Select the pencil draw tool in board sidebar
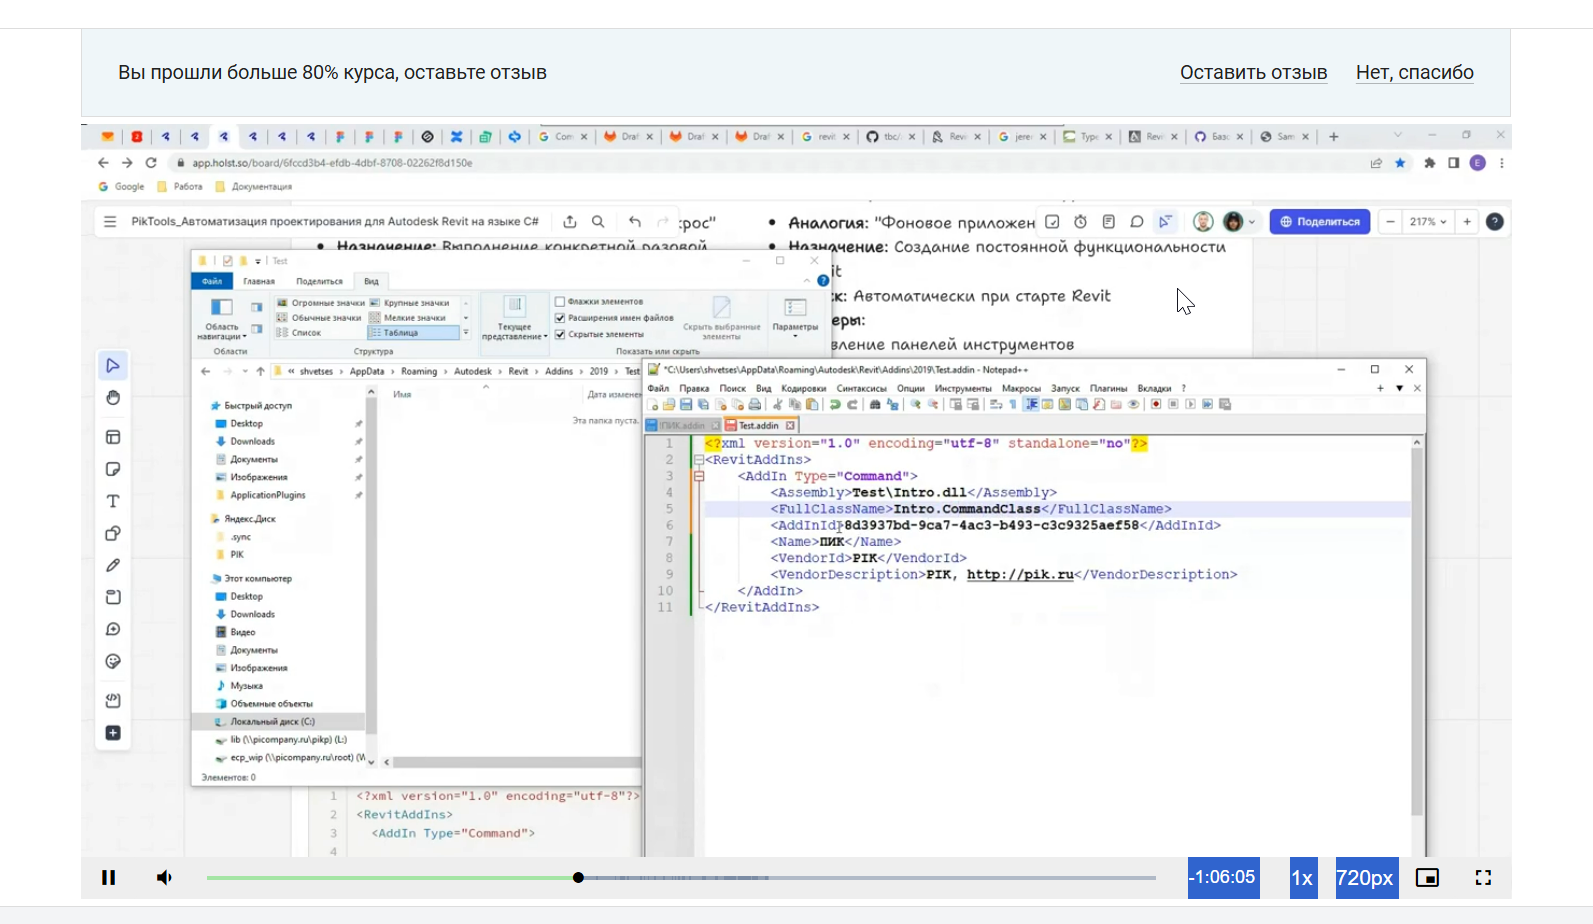 pyautogui.click(x=113, y=565)
